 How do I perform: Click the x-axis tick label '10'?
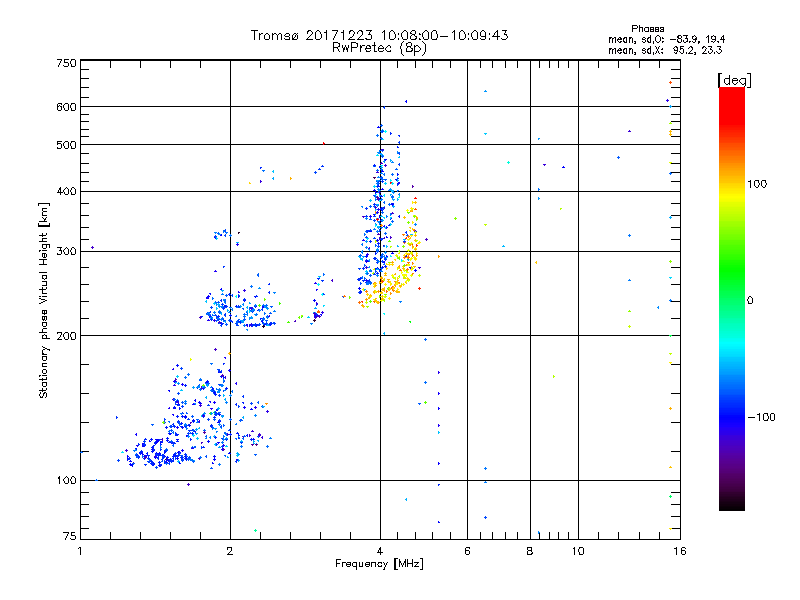point(578,551)
